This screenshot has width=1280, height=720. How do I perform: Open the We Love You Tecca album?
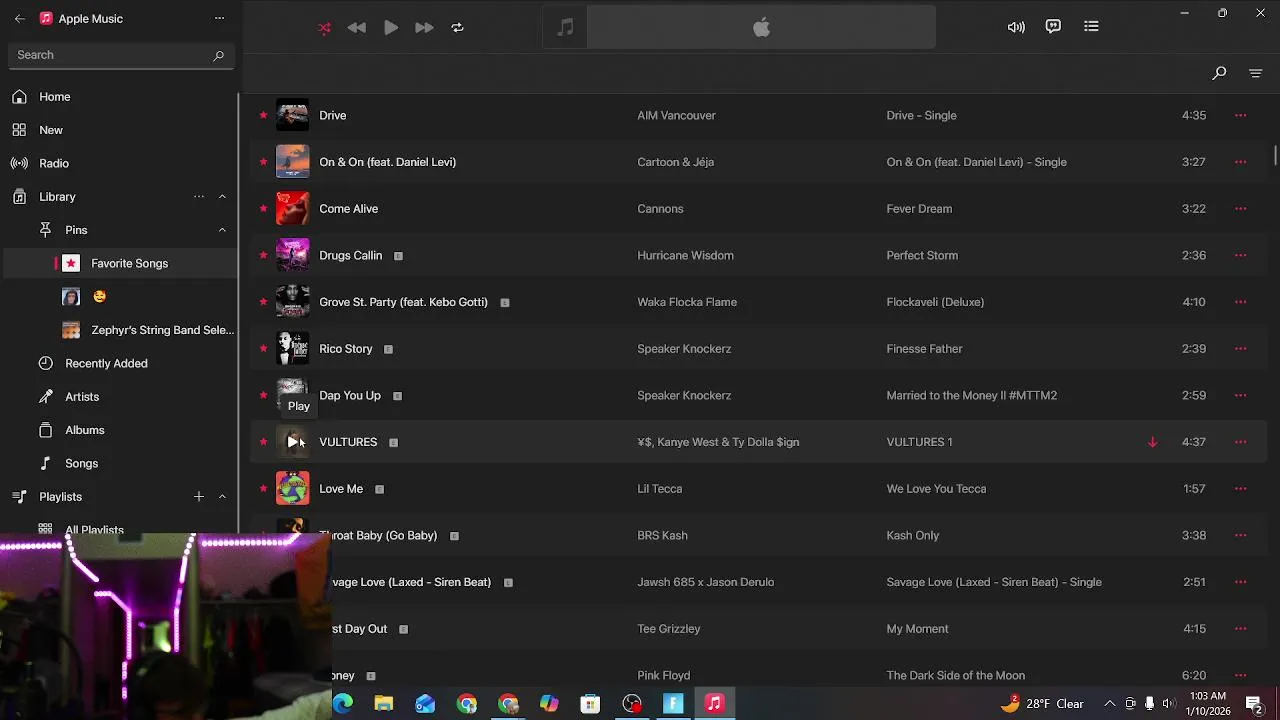pyautogui.click(x=936, y=488)
